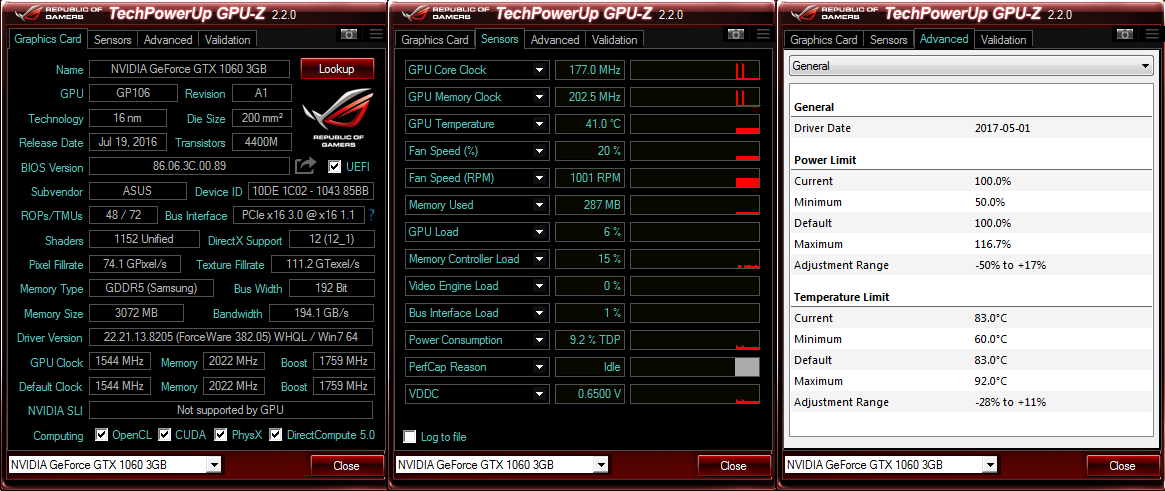
Task: Open GPU Temperature sensor dropdown
Action: (x=539, y=124)
